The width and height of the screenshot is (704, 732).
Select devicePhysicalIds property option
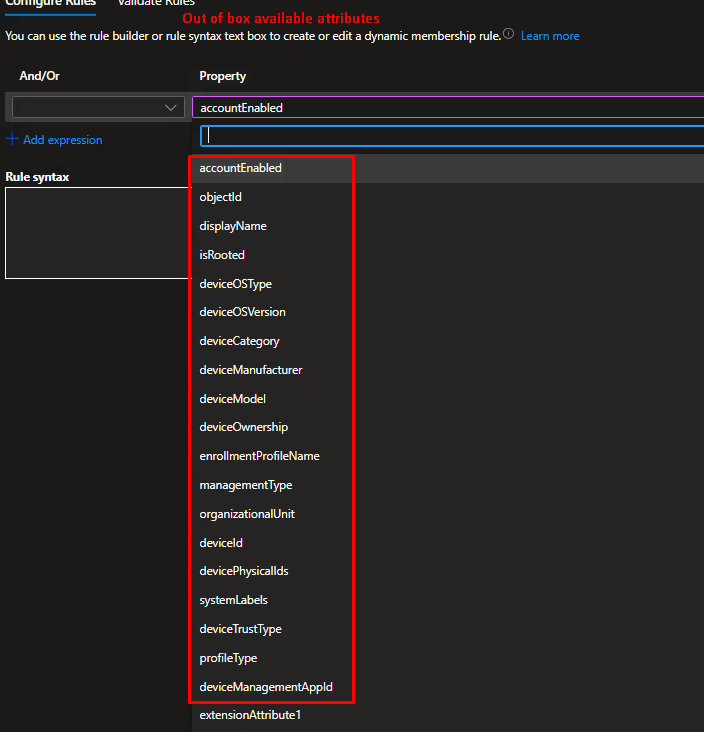(244, 571)
